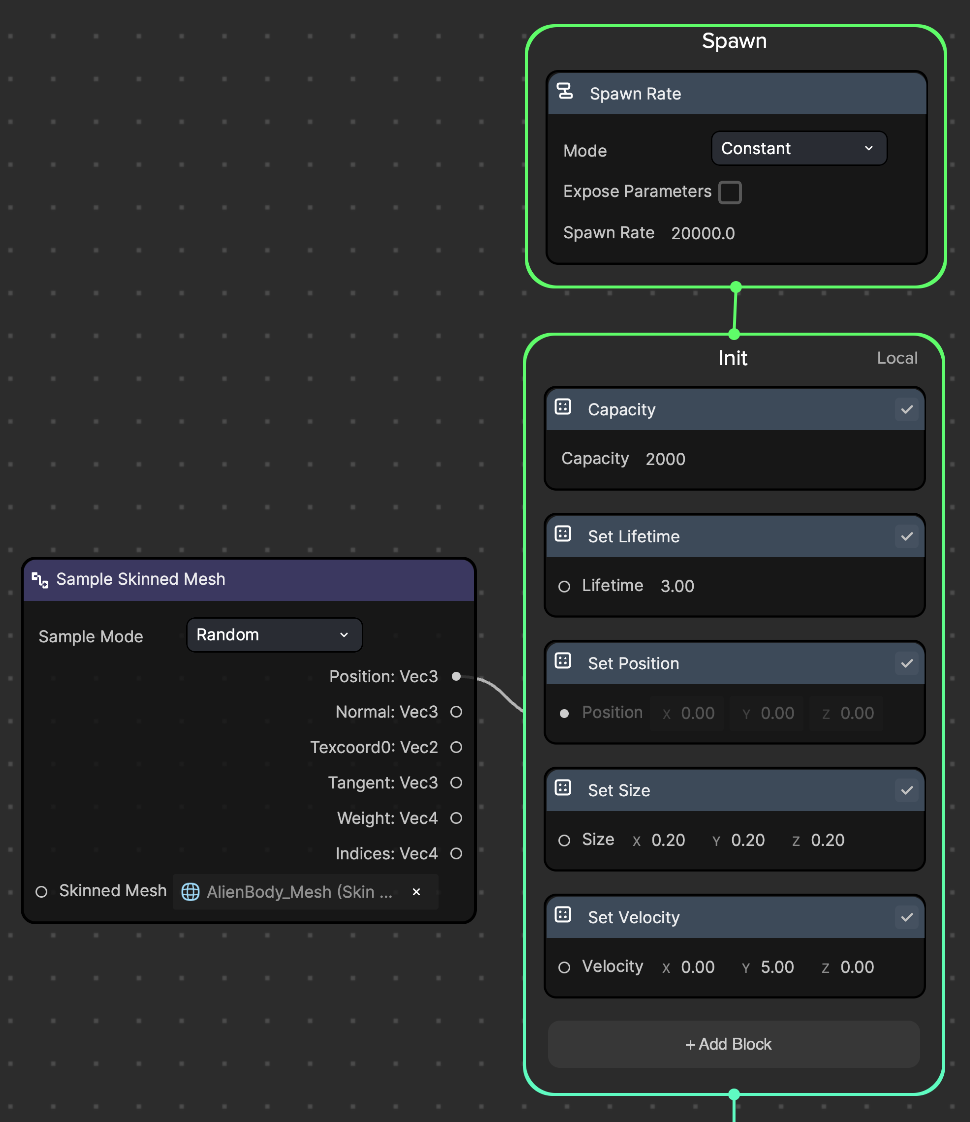Click the Velocity Y value field
Image resolution: width=970 pixels, height=1122 pixels.
tap(777, 967)
